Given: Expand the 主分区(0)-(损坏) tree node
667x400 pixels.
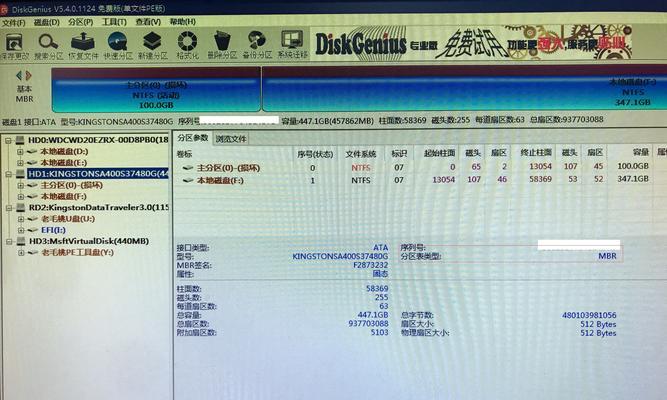Looking at the screenshot, I should 20,186.
